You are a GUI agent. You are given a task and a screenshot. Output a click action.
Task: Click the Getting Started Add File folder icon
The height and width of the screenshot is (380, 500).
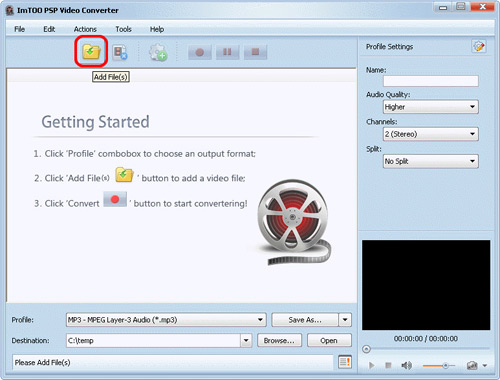pos(124,175)
